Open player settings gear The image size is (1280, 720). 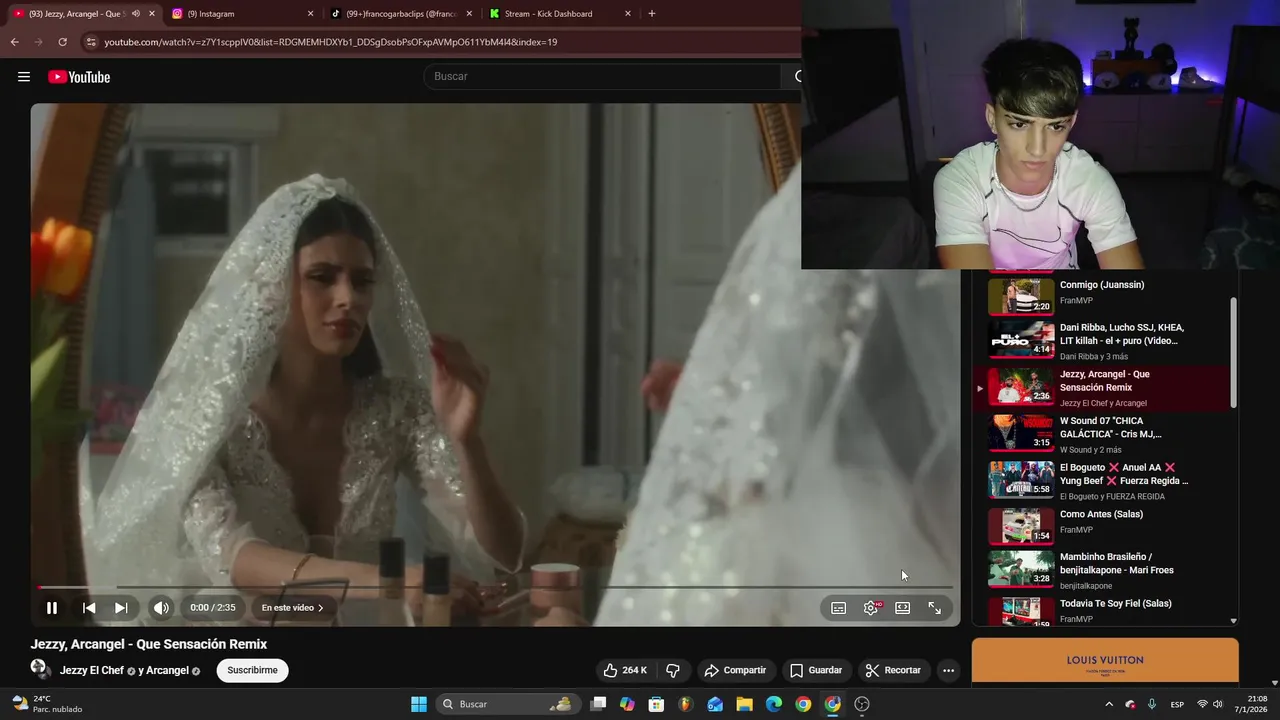coord(871,608)
